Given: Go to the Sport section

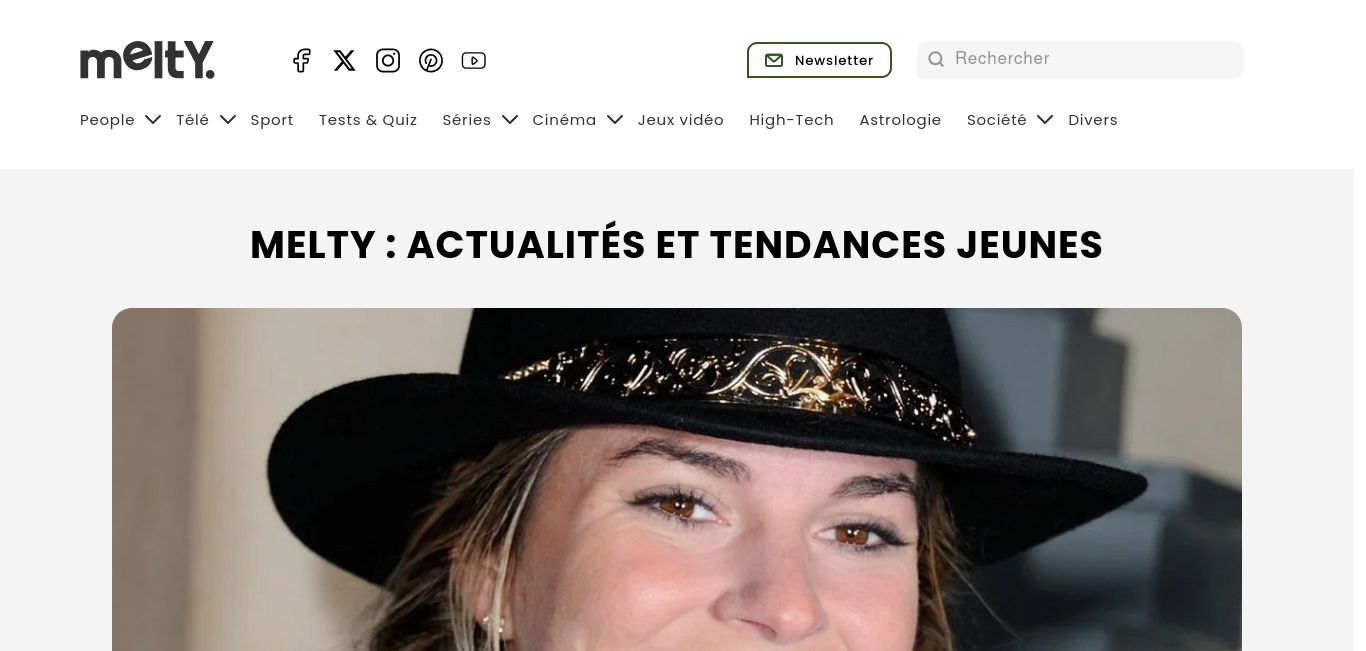Looking at the screenshot, I should pyautogui.click(x=272, y=120).
